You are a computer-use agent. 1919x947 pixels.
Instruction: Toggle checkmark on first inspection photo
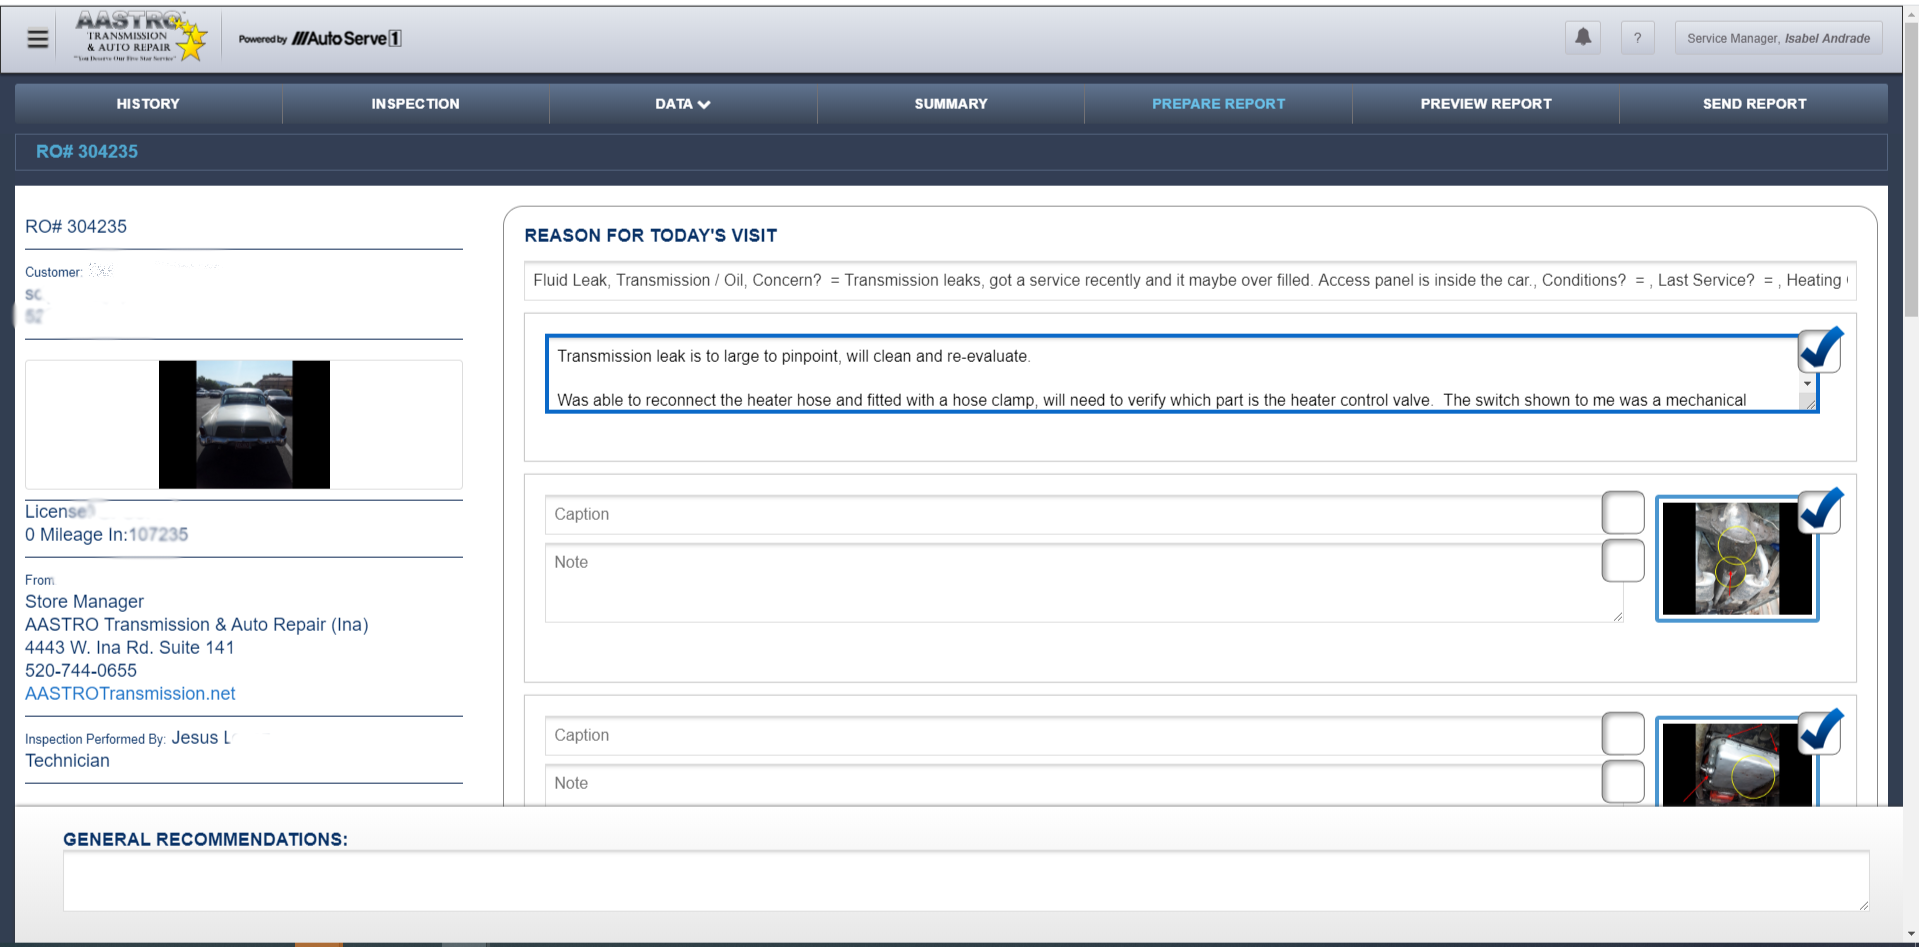[1819, 511]
